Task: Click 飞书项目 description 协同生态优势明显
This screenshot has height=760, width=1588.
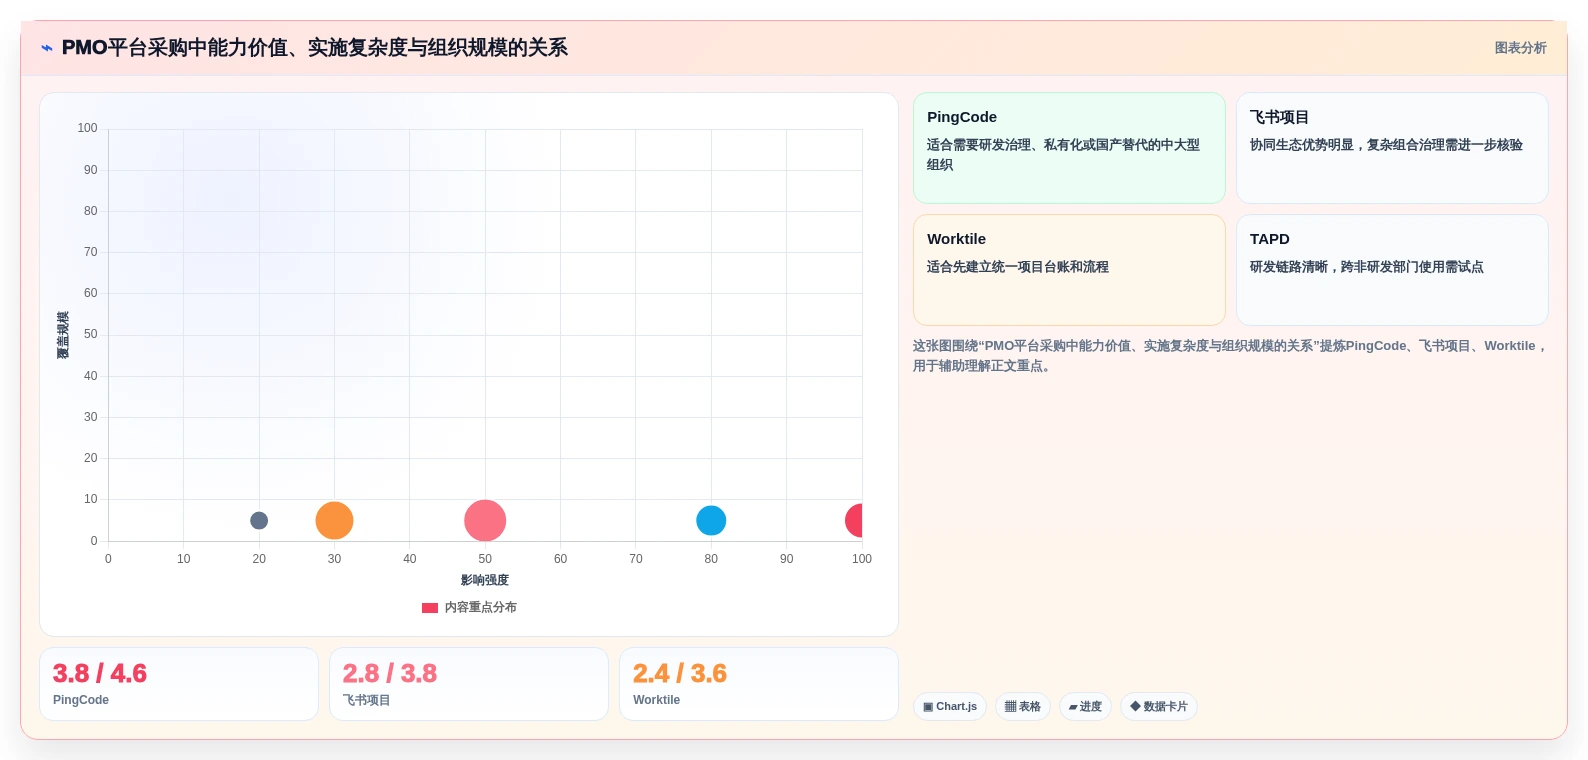Action: (x=1386, y=145)
